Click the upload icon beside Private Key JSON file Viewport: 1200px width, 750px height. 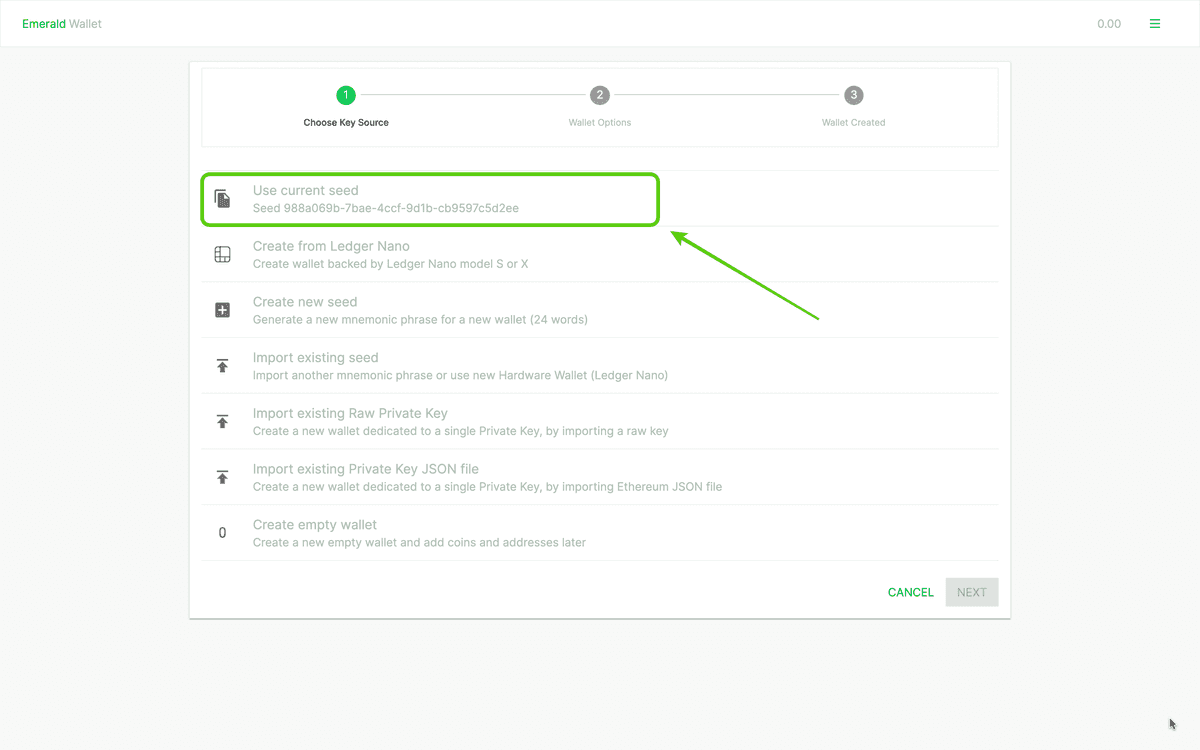pyautogui.click(x=222, y=477)
